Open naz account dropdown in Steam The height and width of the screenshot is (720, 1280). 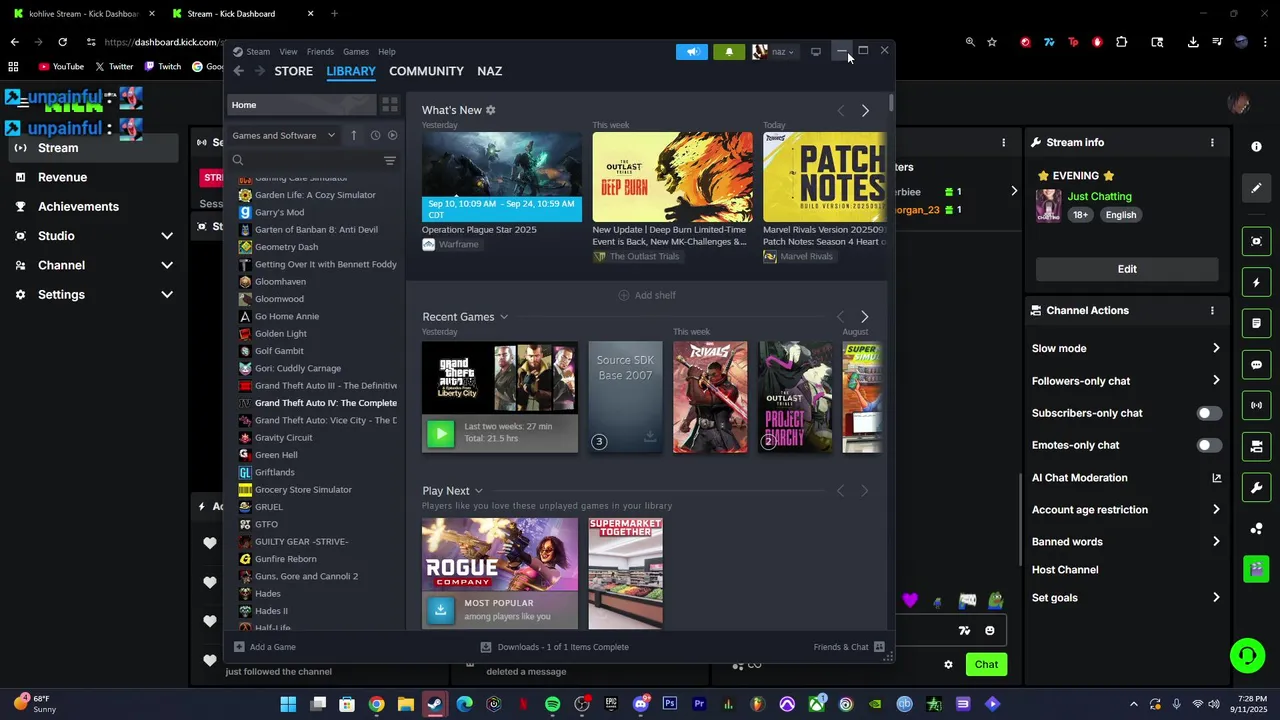(x=774, y=52)
